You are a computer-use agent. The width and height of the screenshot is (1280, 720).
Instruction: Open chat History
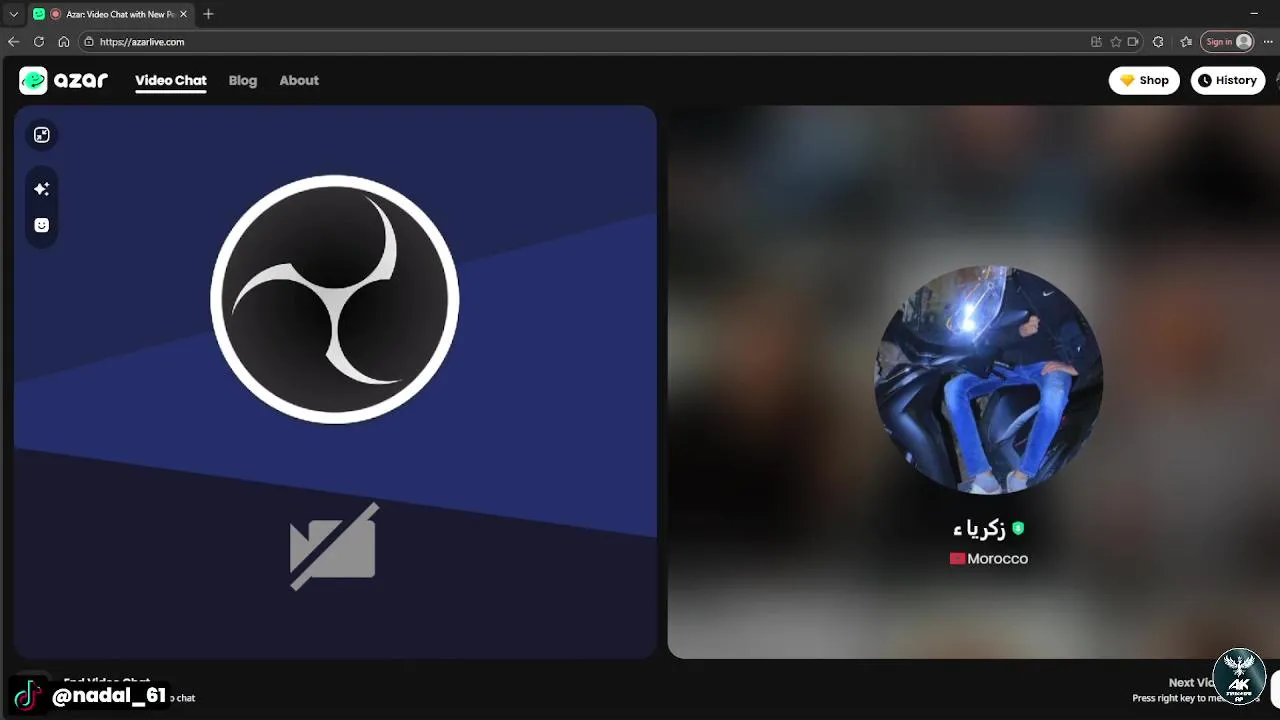pos(1228,81)
